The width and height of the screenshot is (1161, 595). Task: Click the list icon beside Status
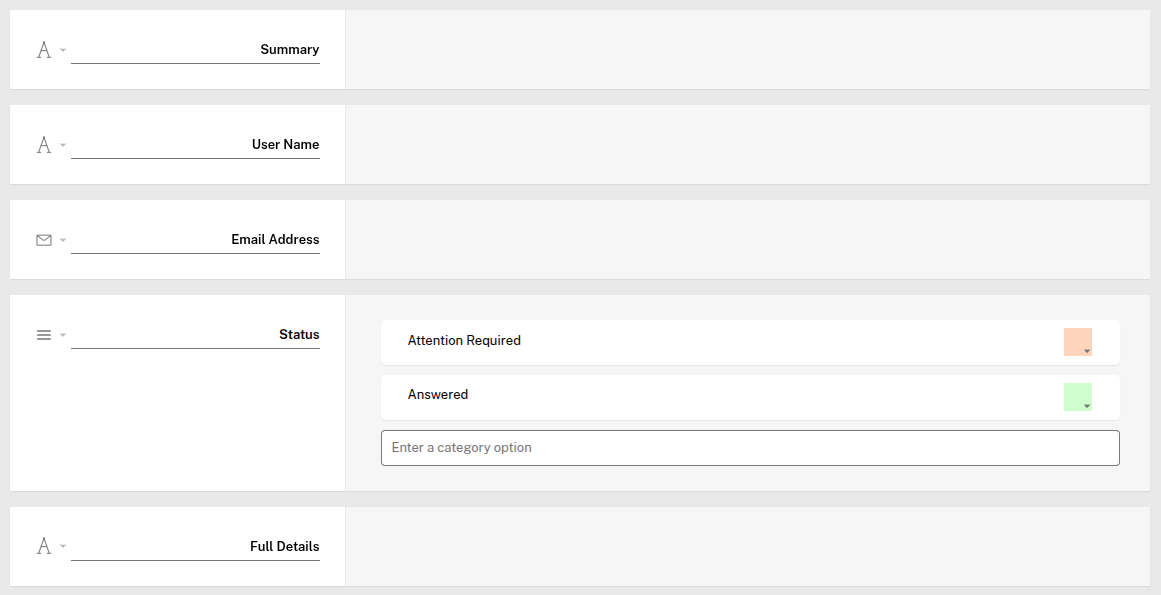tap(43, 335)
